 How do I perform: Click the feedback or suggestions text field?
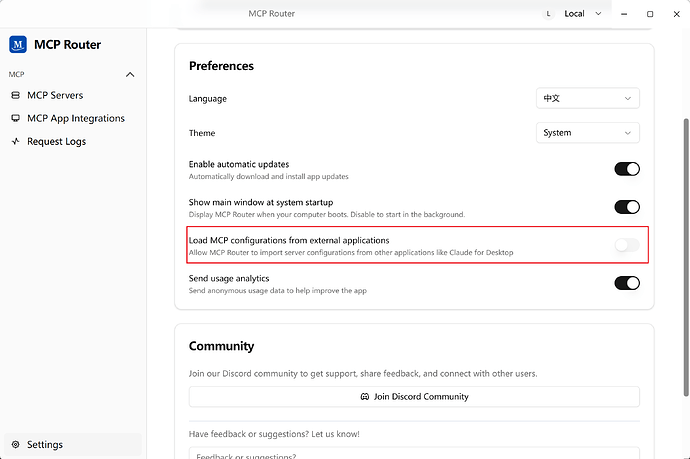click(414, 453)
